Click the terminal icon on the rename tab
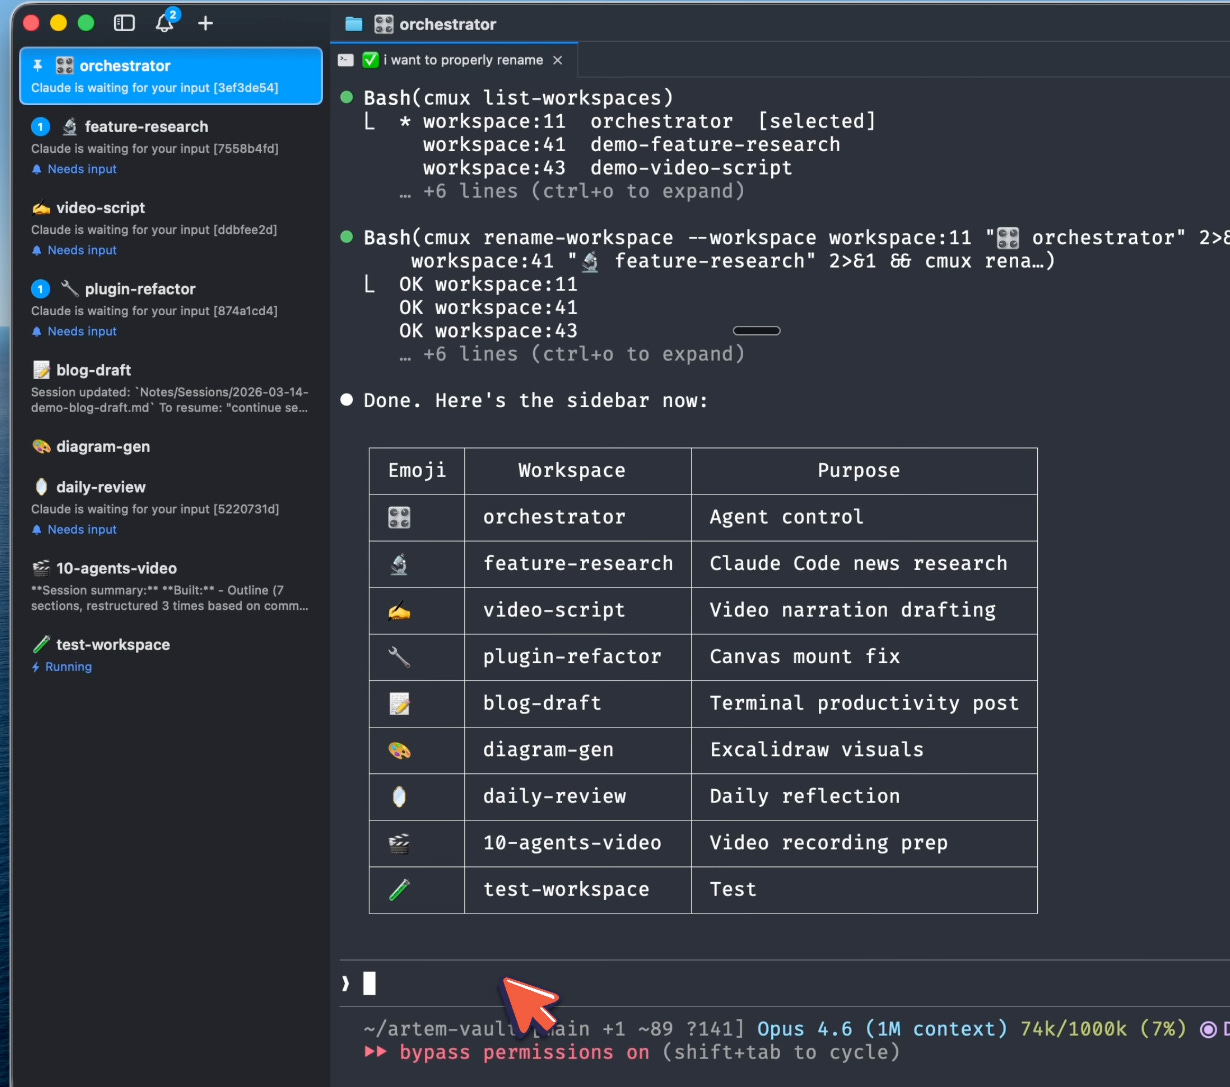The height and width of the screenshot is (1087, 1230). pyautogui.click(x=345, y=60)
